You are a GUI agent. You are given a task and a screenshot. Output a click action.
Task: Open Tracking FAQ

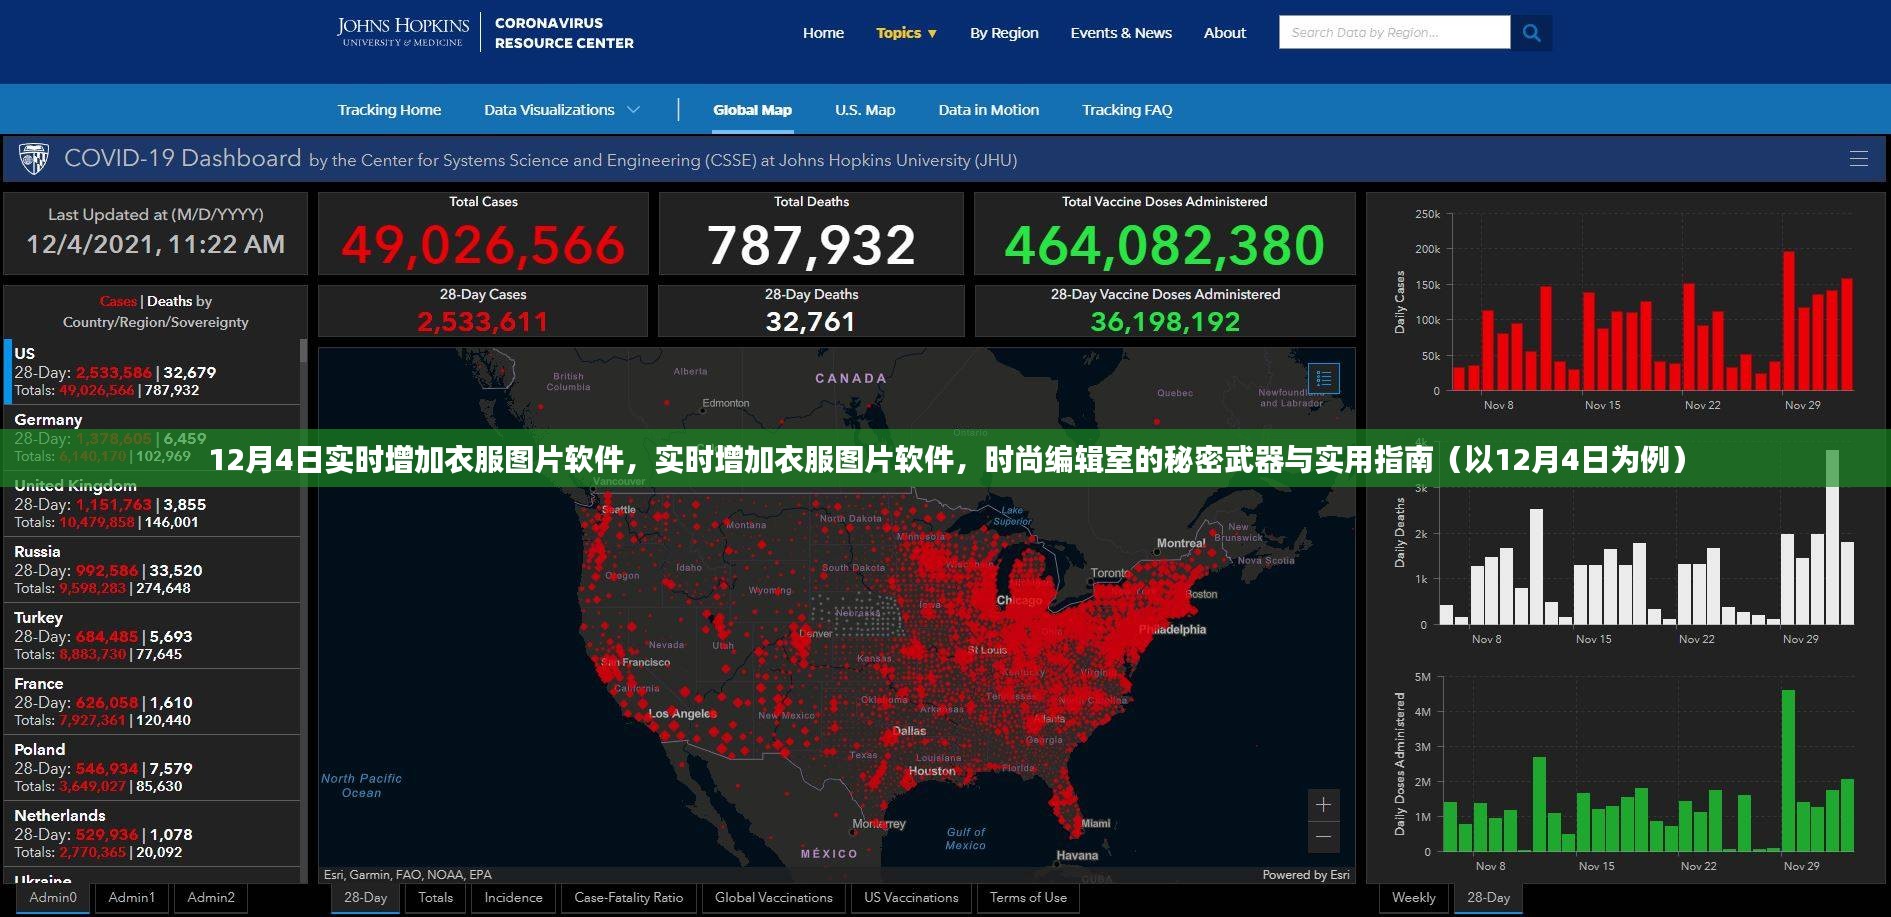point(1127,110)
